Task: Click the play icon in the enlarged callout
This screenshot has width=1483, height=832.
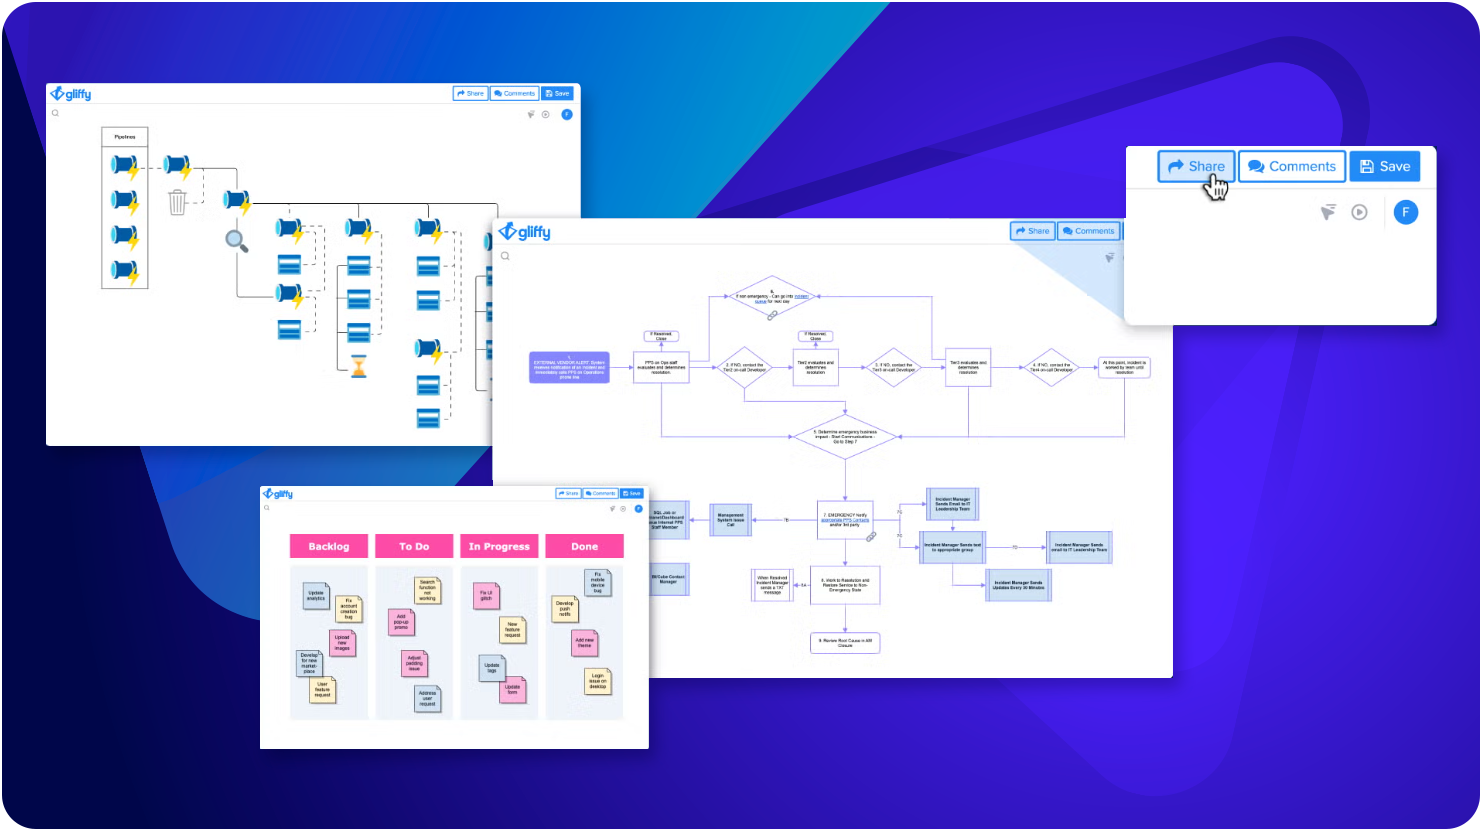Action: point(1359,212)
